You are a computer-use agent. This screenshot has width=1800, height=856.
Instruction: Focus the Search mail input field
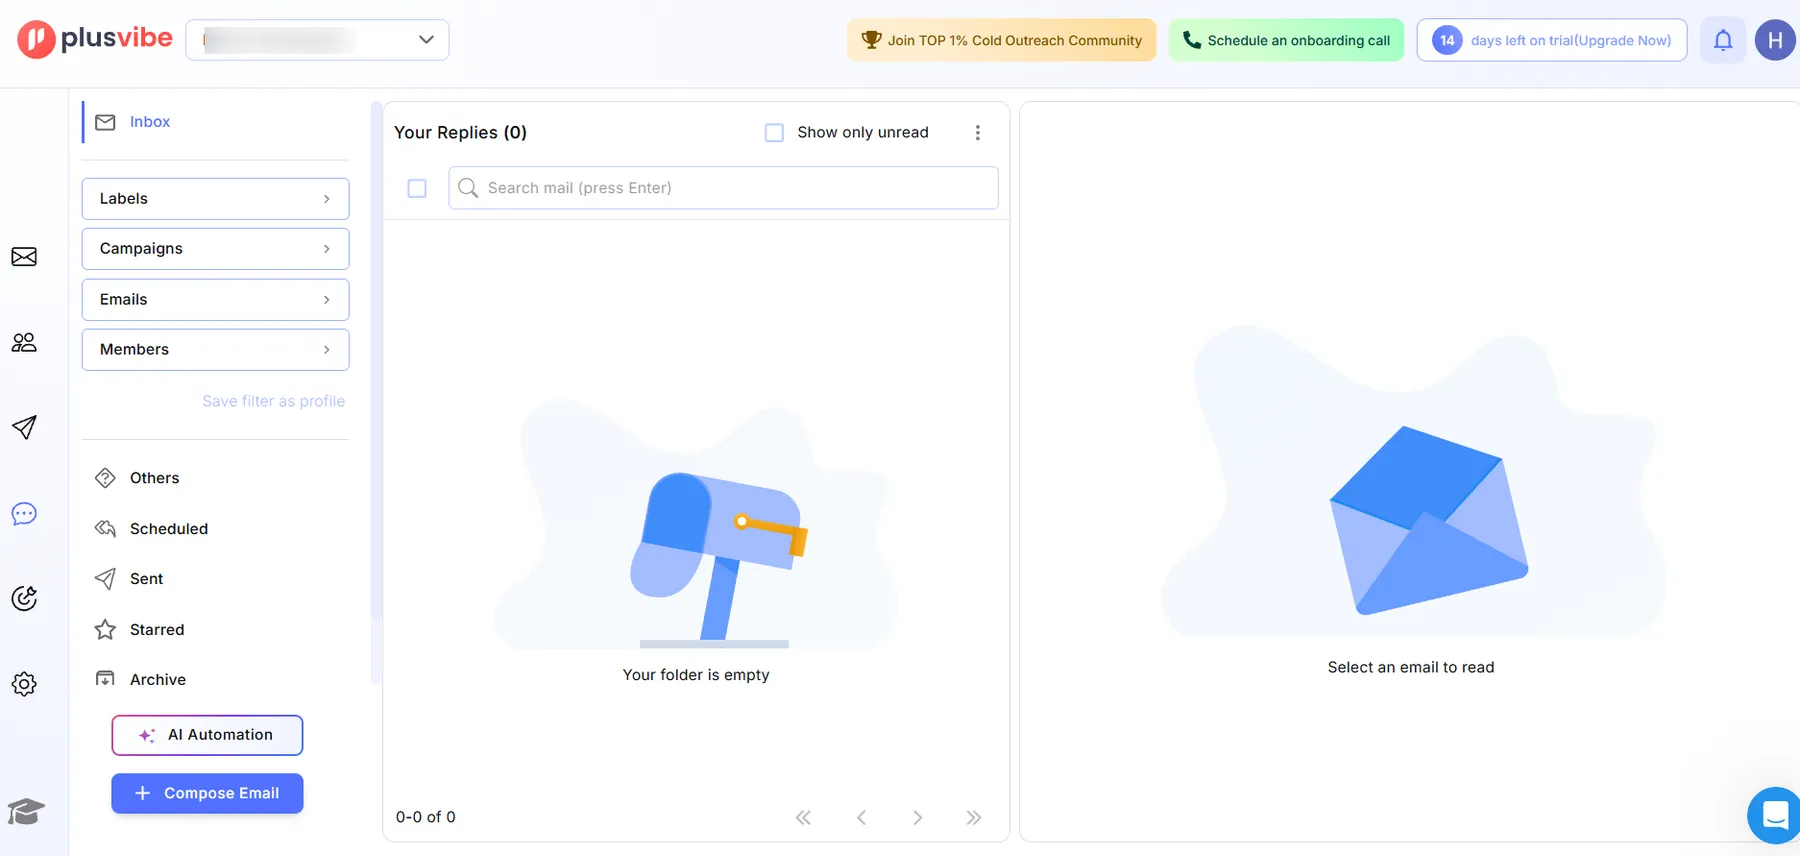point(723,188)
